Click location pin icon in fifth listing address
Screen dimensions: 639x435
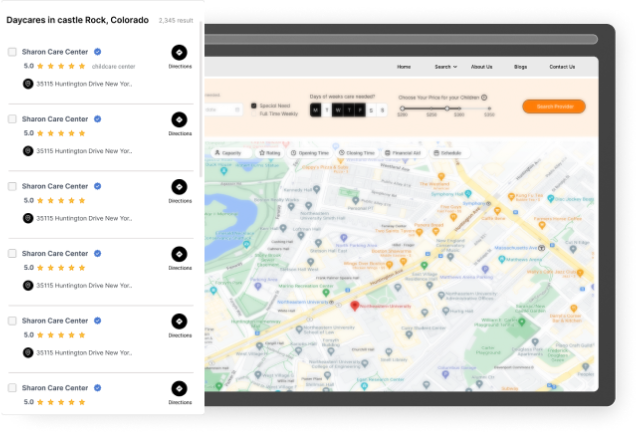[x=28, y=352]
